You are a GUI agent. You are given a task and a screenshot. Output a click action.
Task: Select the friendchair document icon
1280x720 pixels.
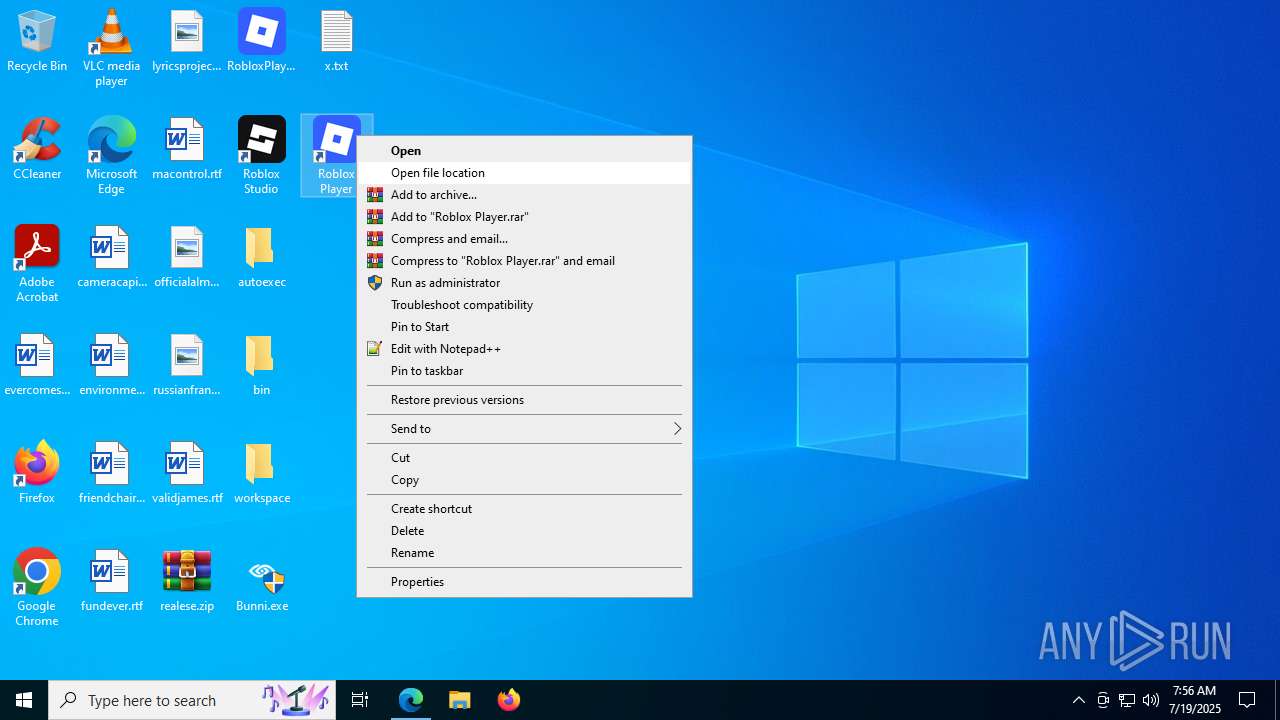111,473
